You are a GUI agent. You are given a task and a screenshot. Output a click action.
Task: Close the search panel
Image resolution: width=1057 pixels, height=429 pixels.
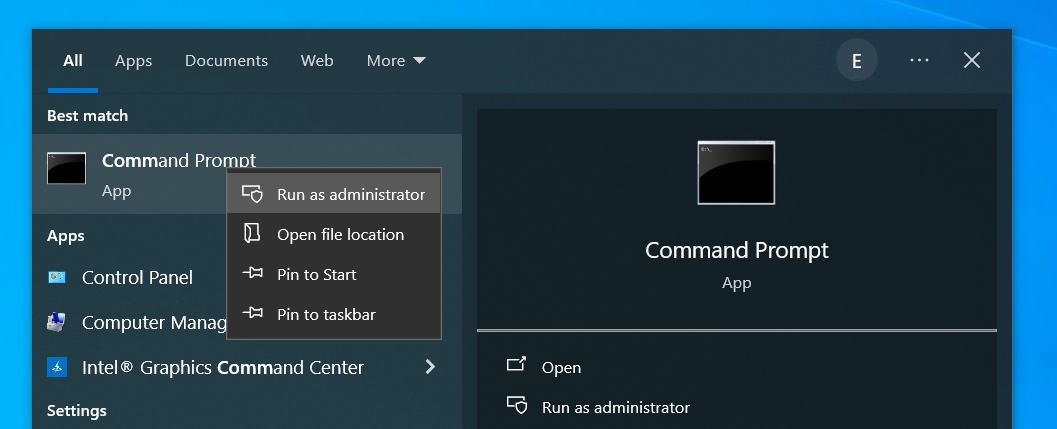pos(971,60)
